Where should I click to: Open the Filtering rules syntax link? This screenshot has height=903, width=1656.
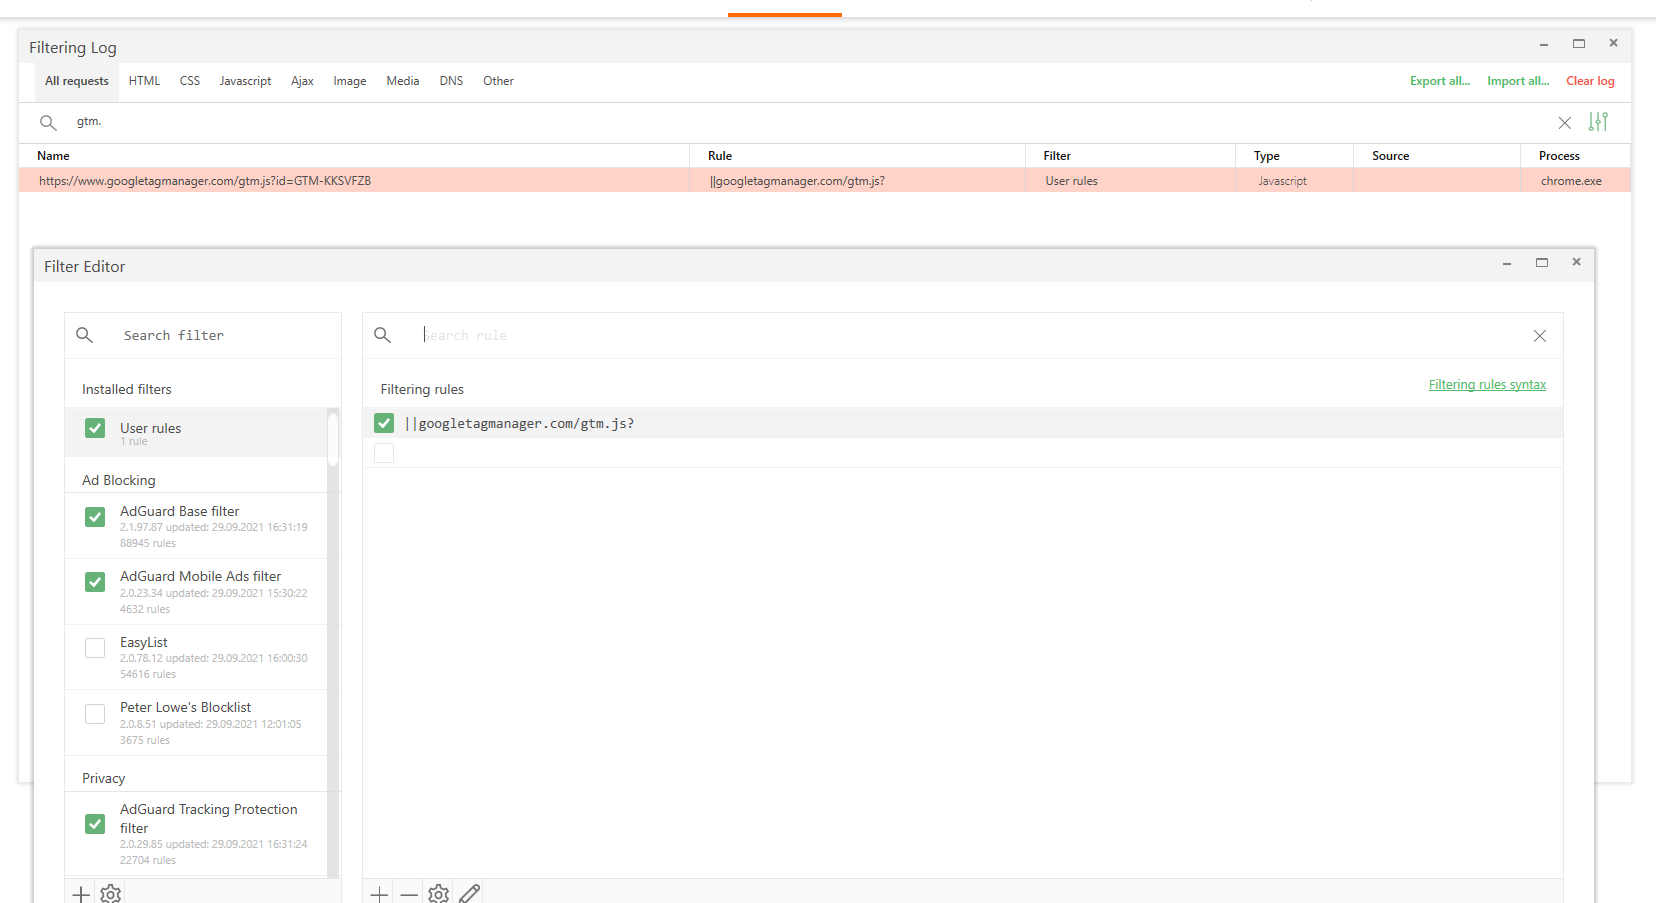click(1486, 384)
